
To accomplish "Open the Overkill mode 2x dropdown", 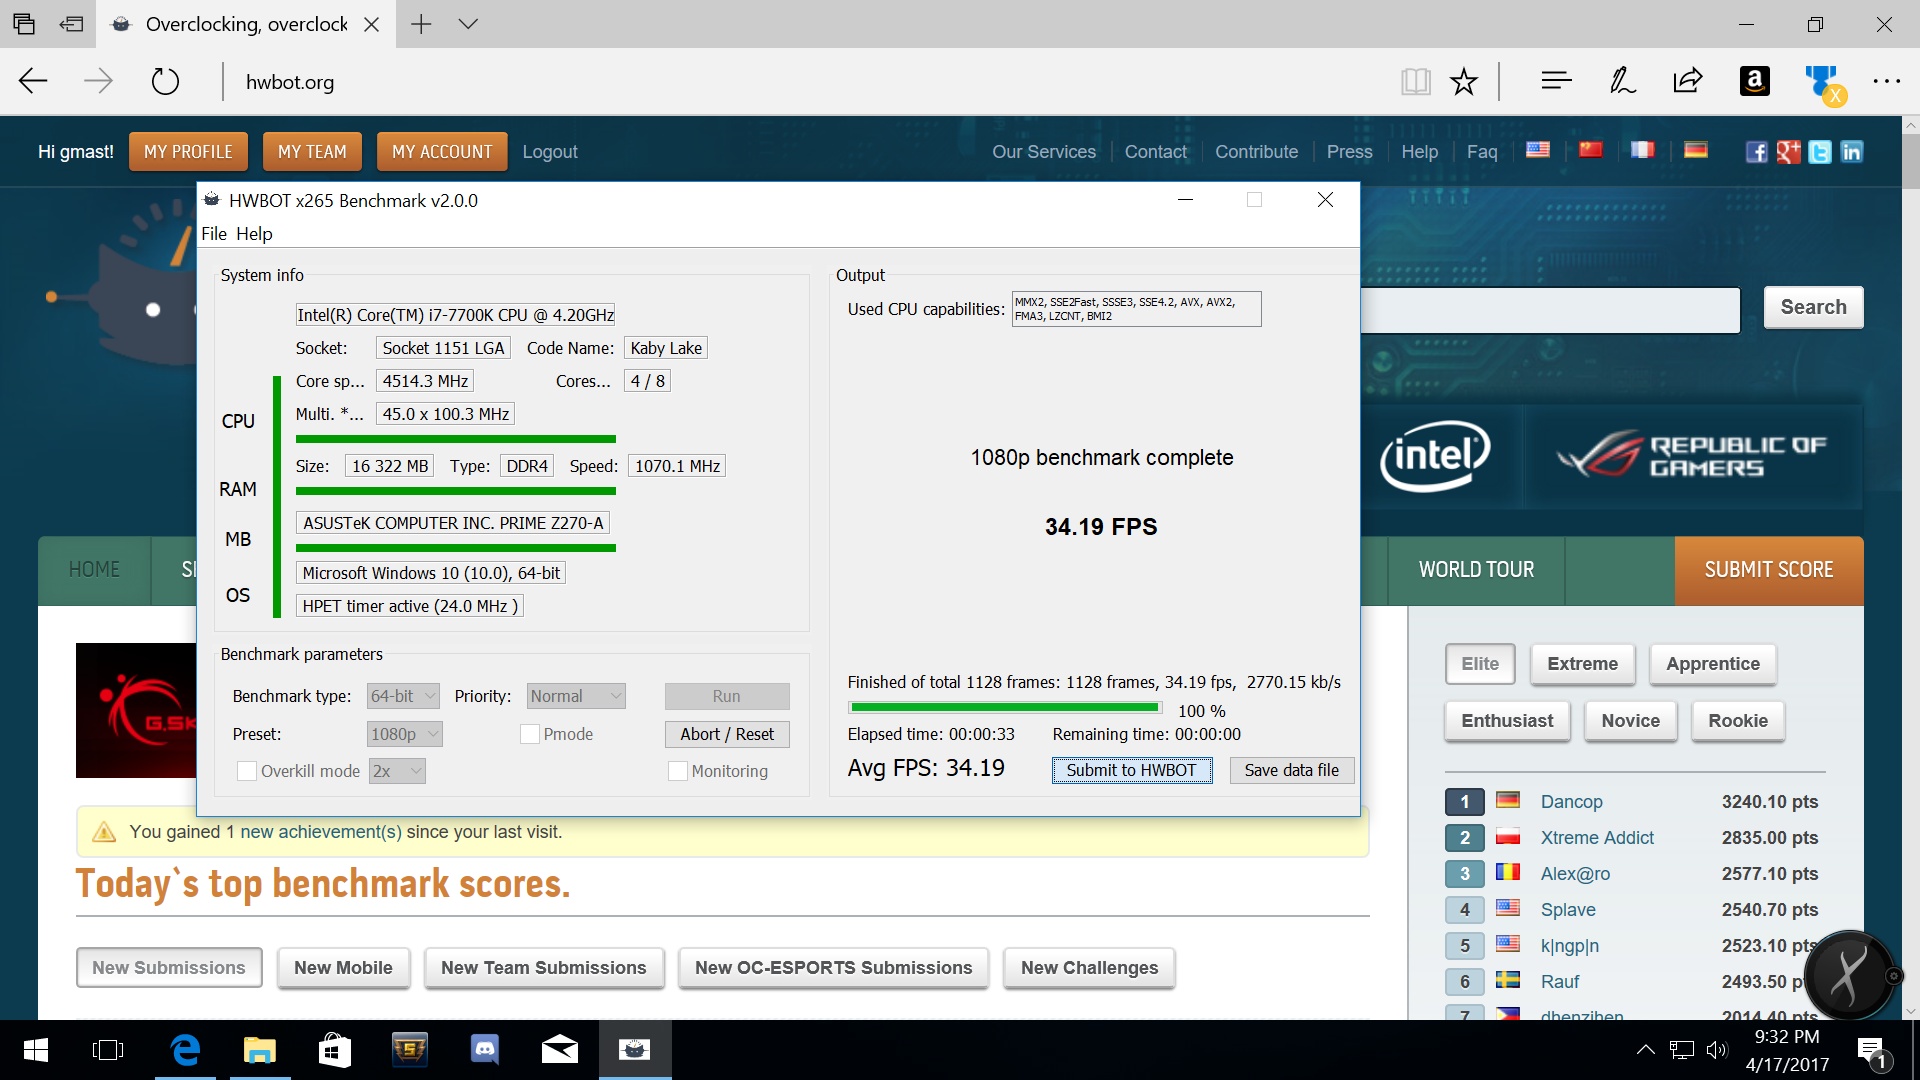I will pos(397,771).
